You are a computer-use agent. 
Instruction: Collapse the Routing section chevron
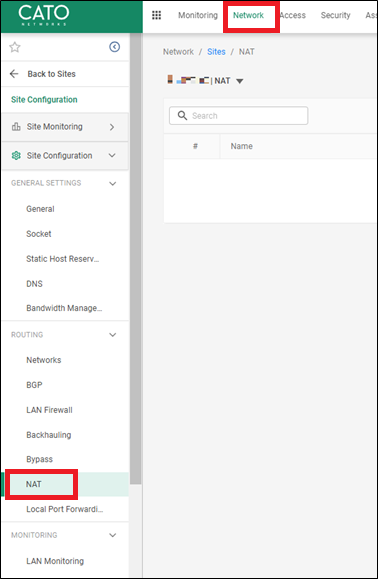(x=113, y=335)
